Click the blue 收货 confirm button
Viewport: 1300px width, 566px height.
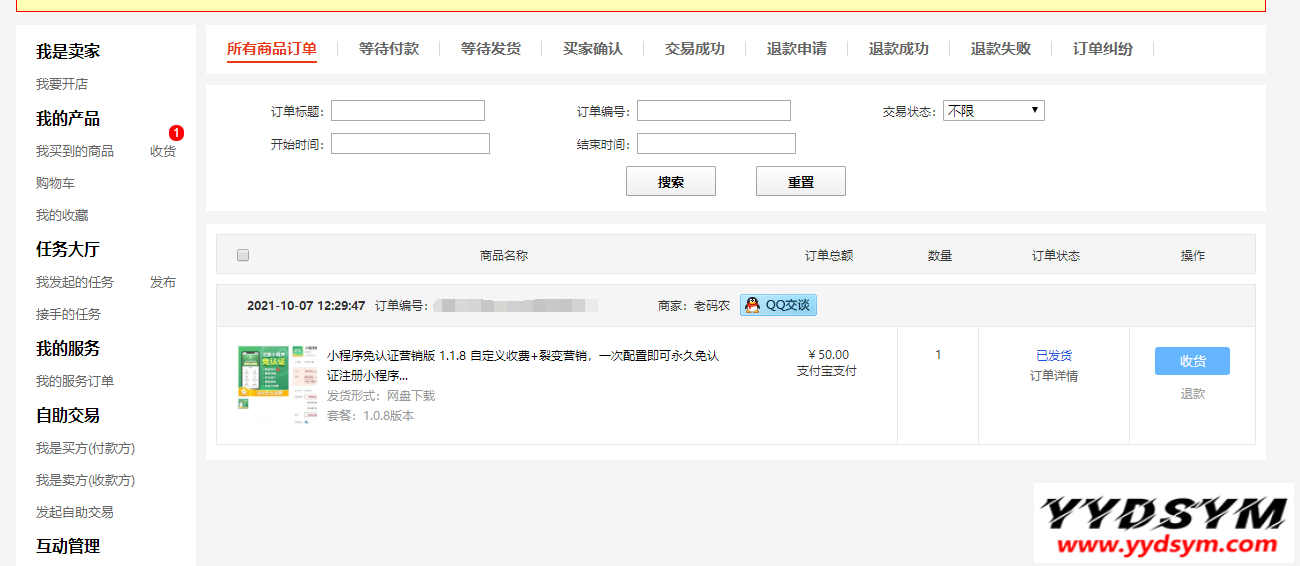pyautogui.click(x=1192, y=361)
